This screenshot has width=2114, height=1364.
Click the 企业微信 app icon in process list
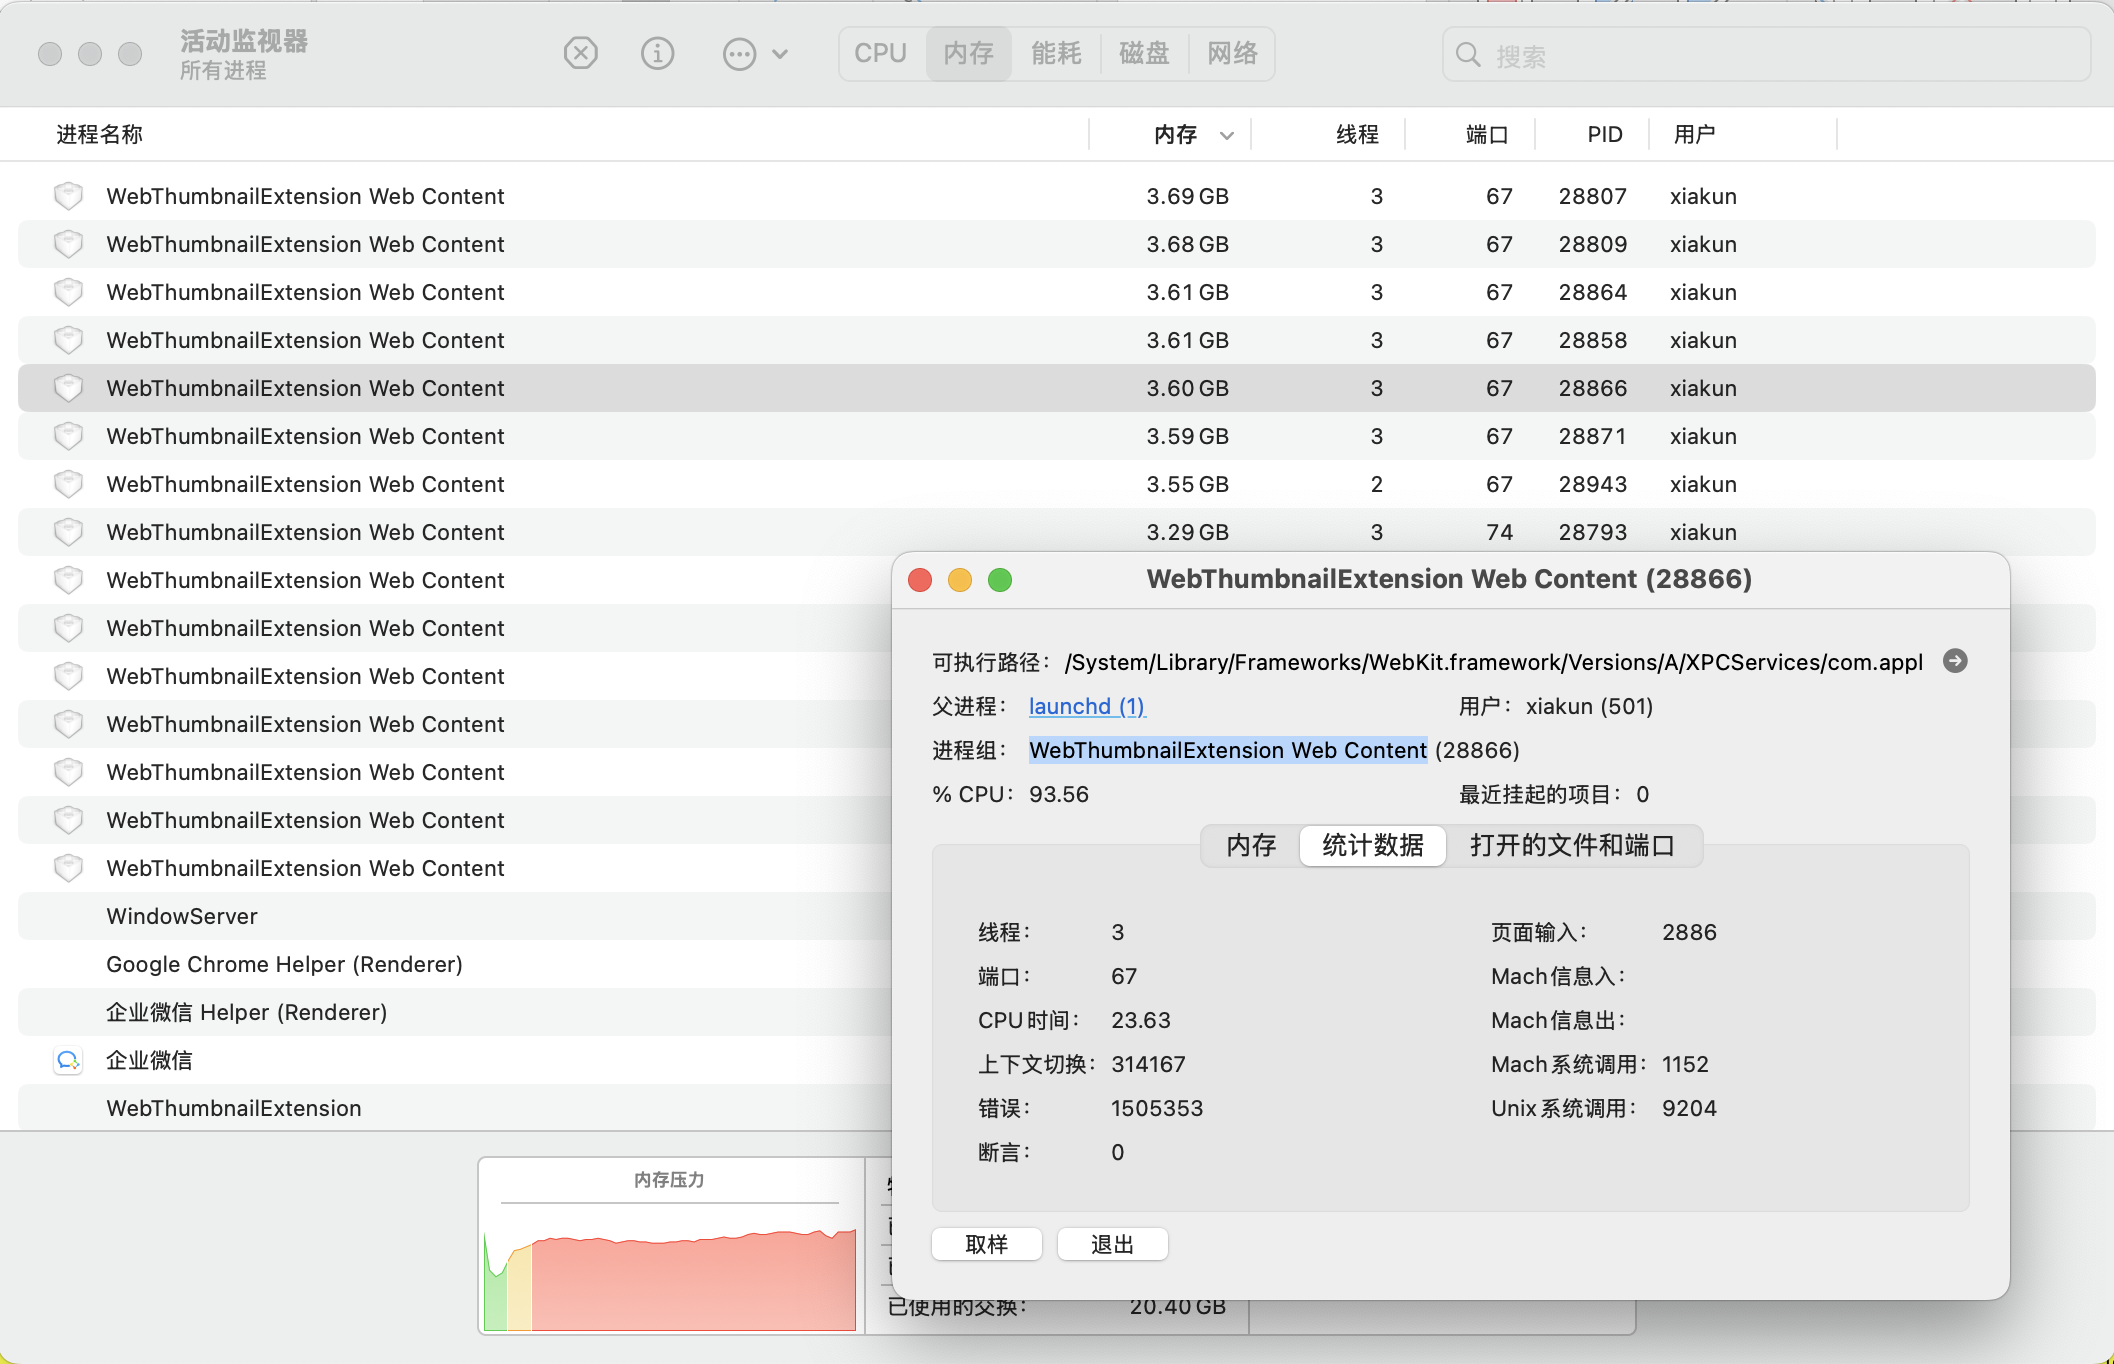(x=68, y=1060)
